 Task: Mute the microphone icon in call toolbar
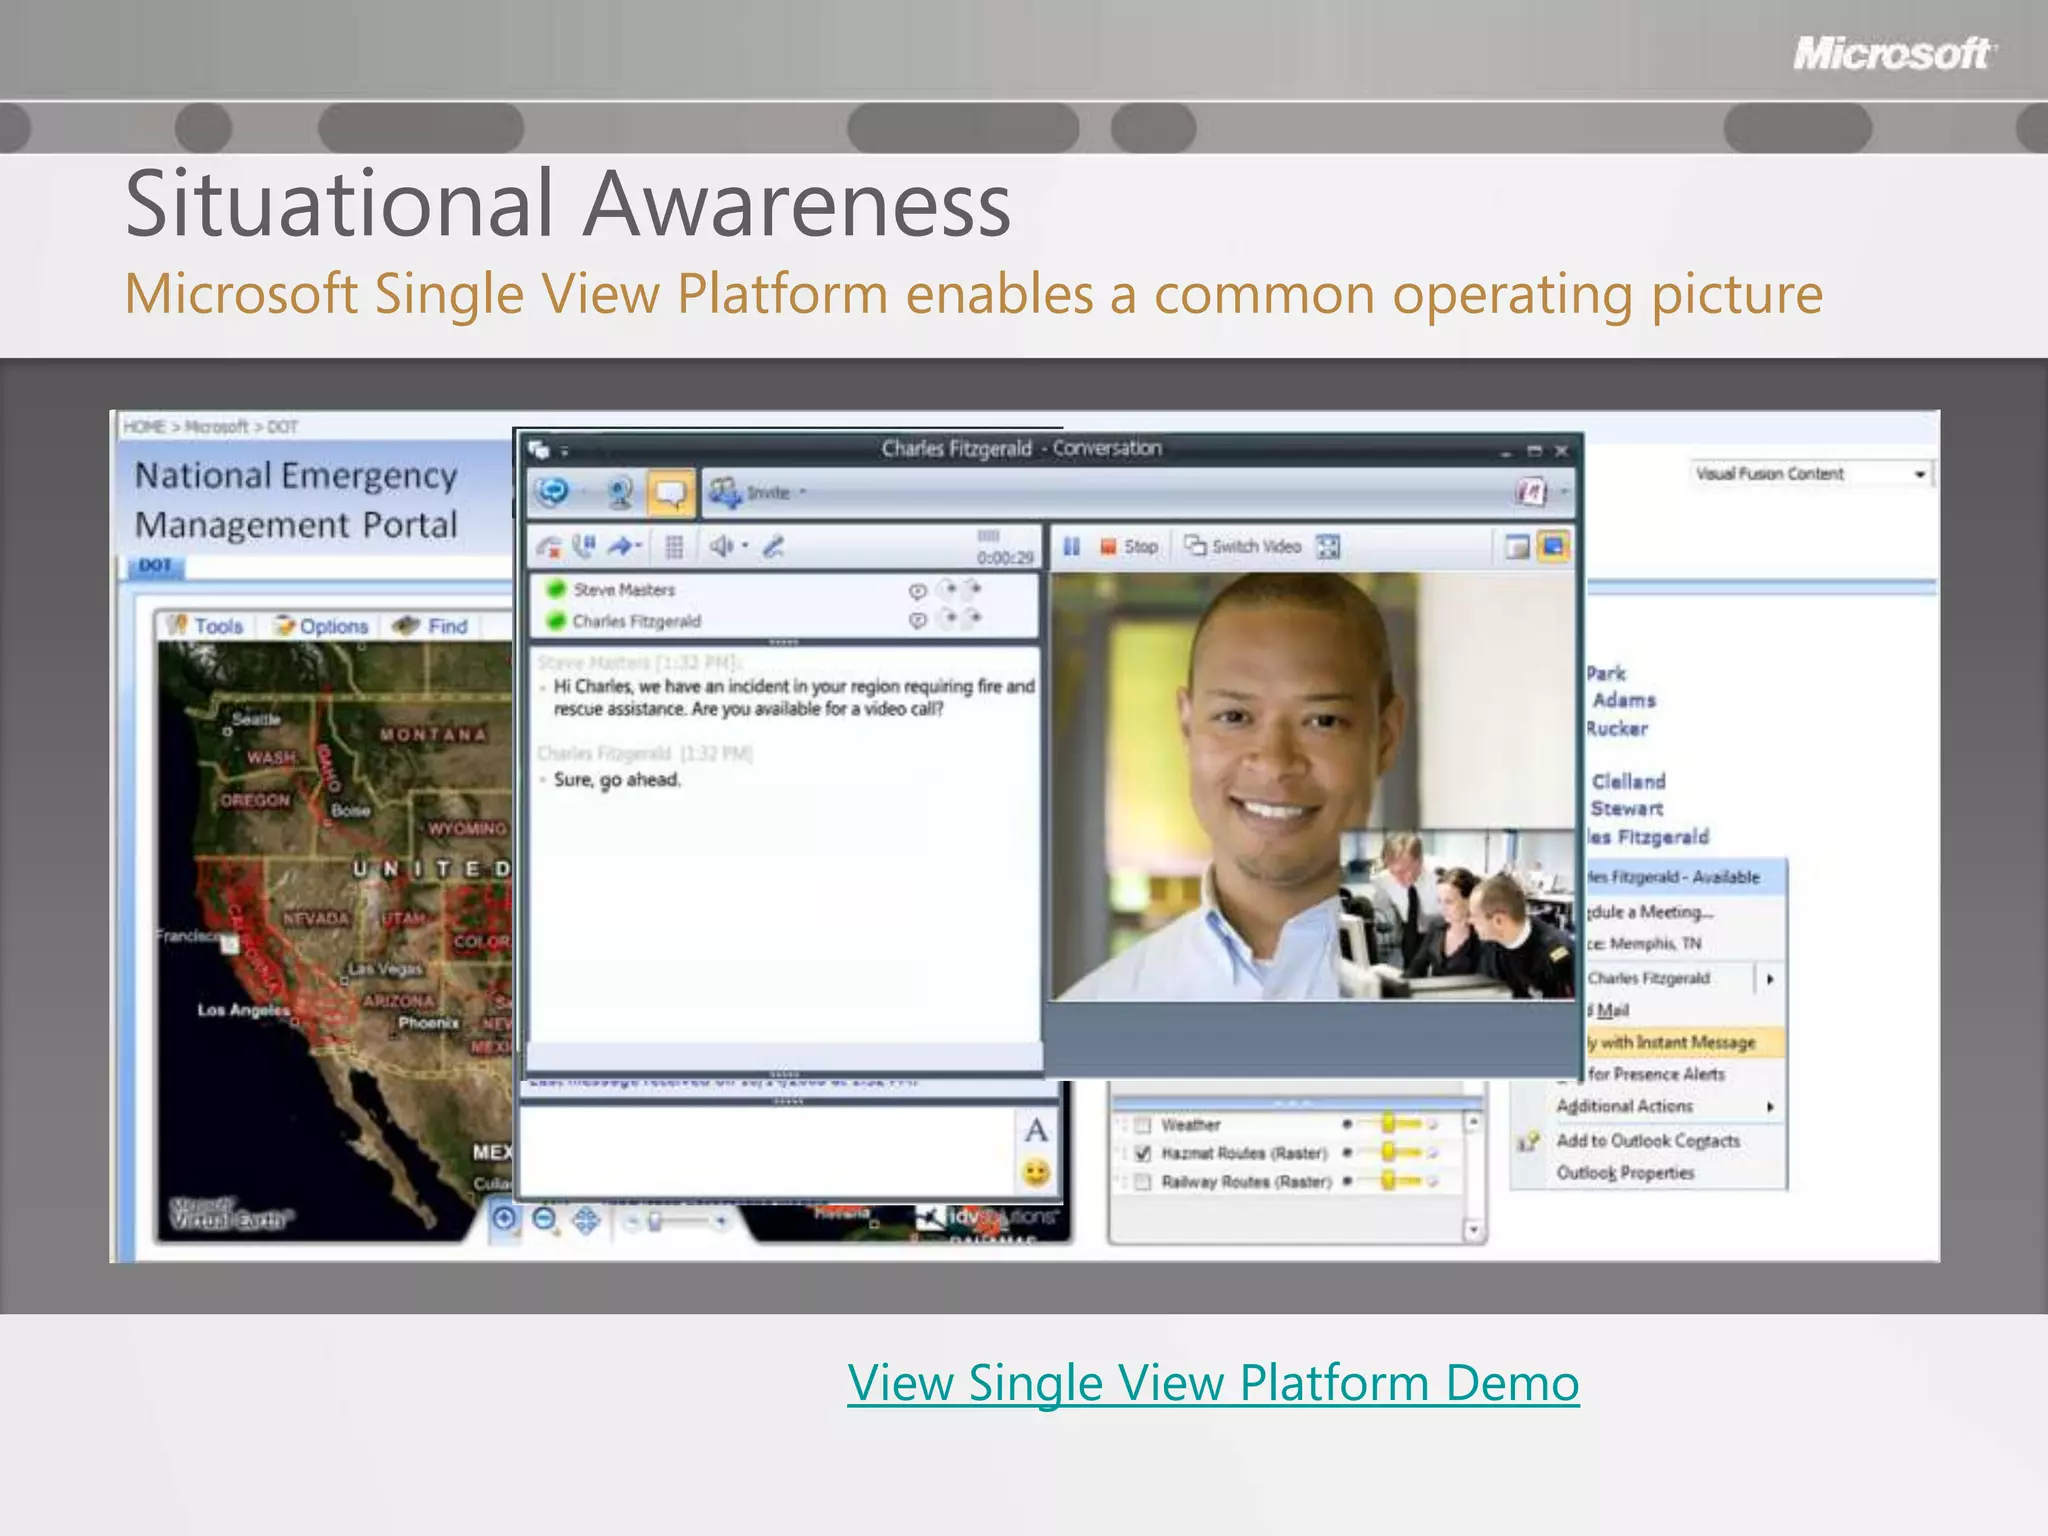[773, 546]
